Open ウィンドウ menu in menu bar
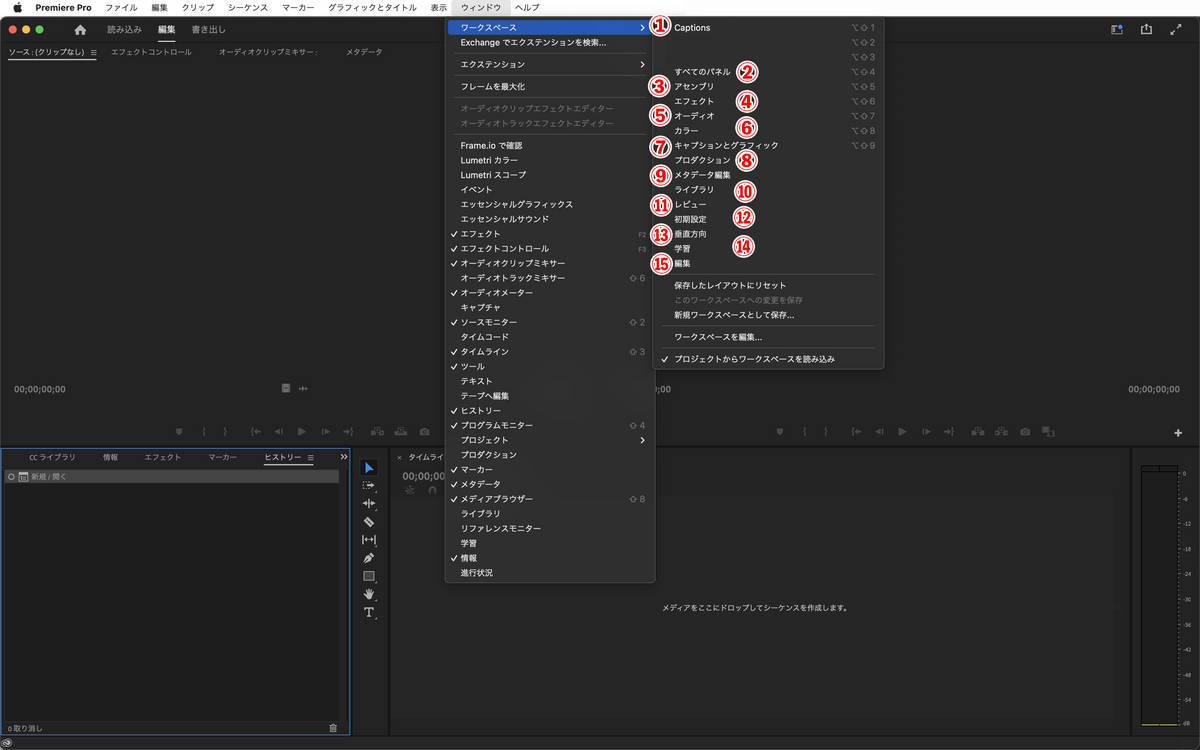The width and height of the screenshot is (1200, 750). click(x=481, y=7)
